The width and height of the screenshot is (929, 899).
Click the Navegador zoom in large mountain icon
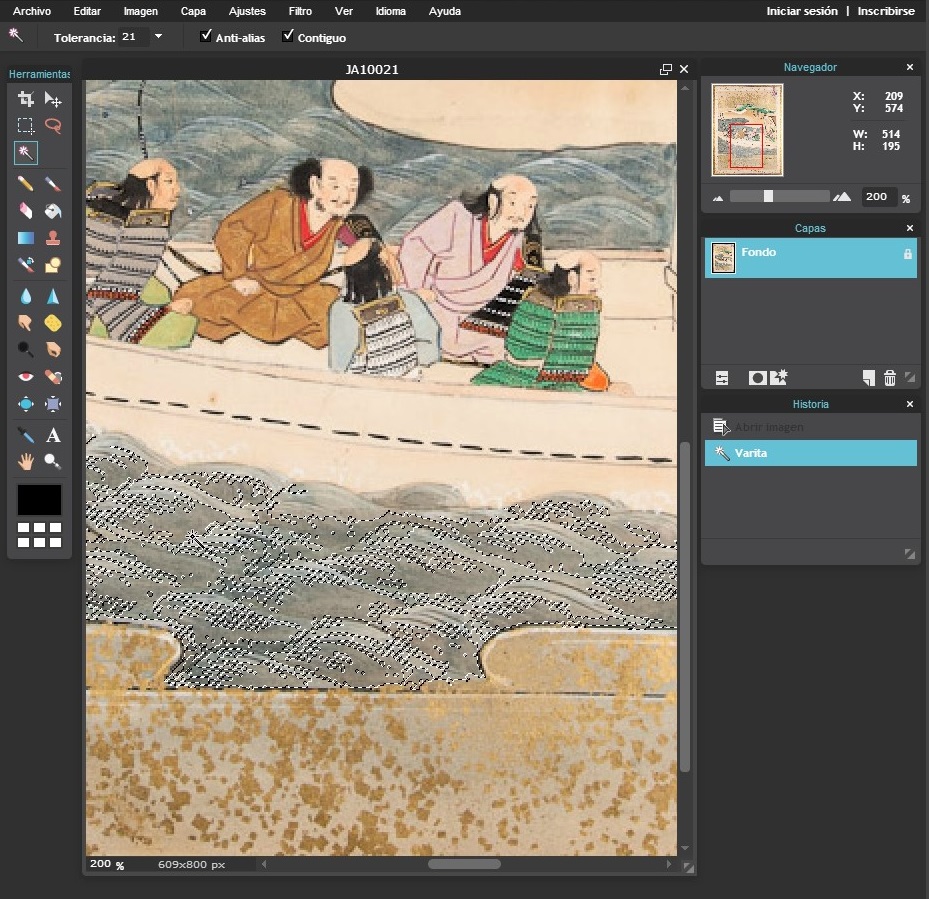click(842, 197)
